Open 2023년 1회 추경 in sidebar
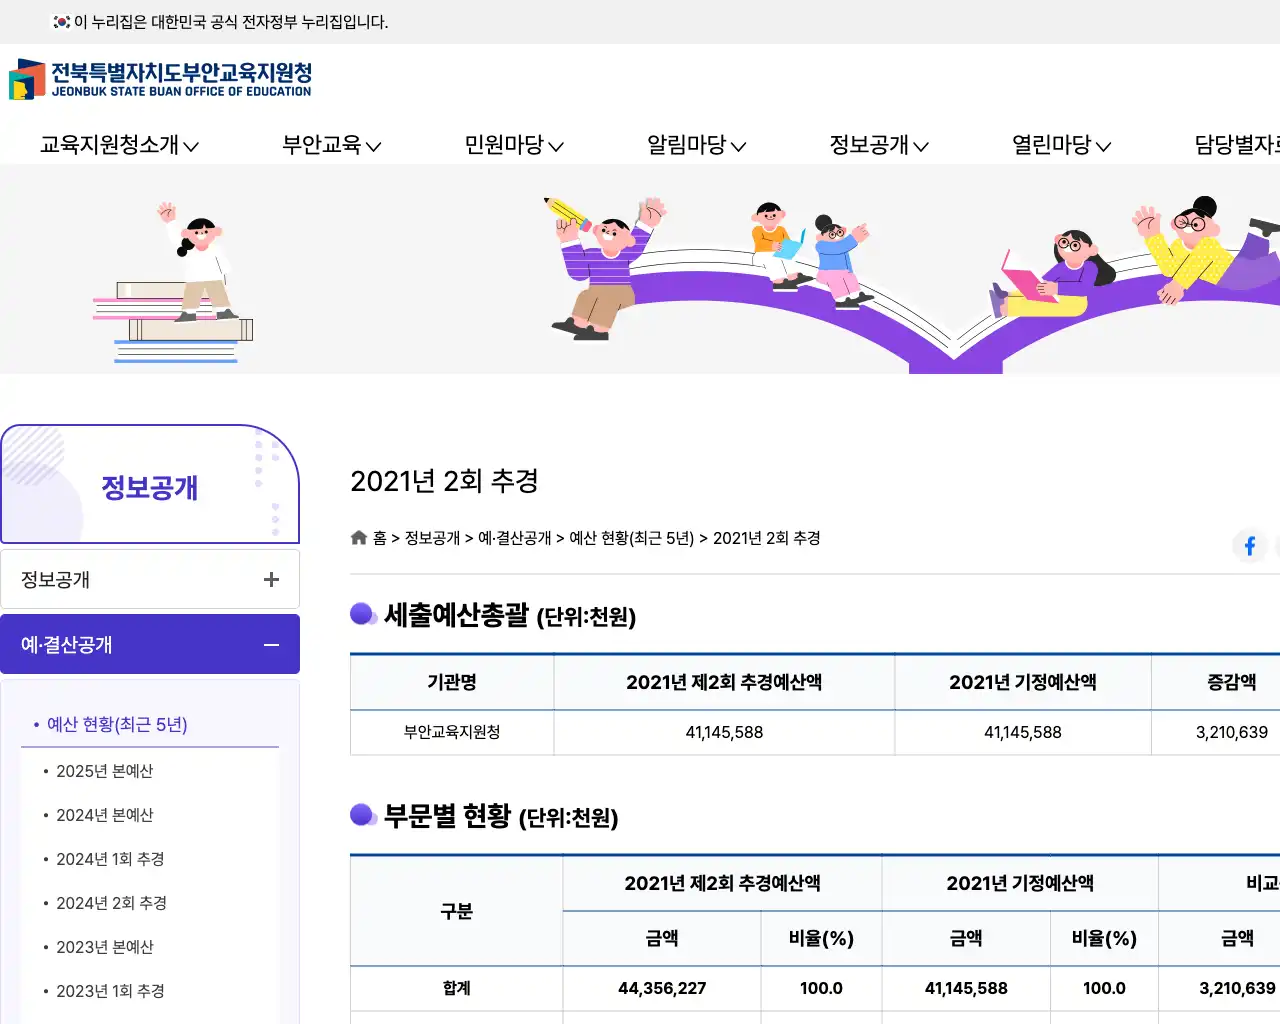Image resolution: width=1280 pixels, height=1024 pixels. 110,991
